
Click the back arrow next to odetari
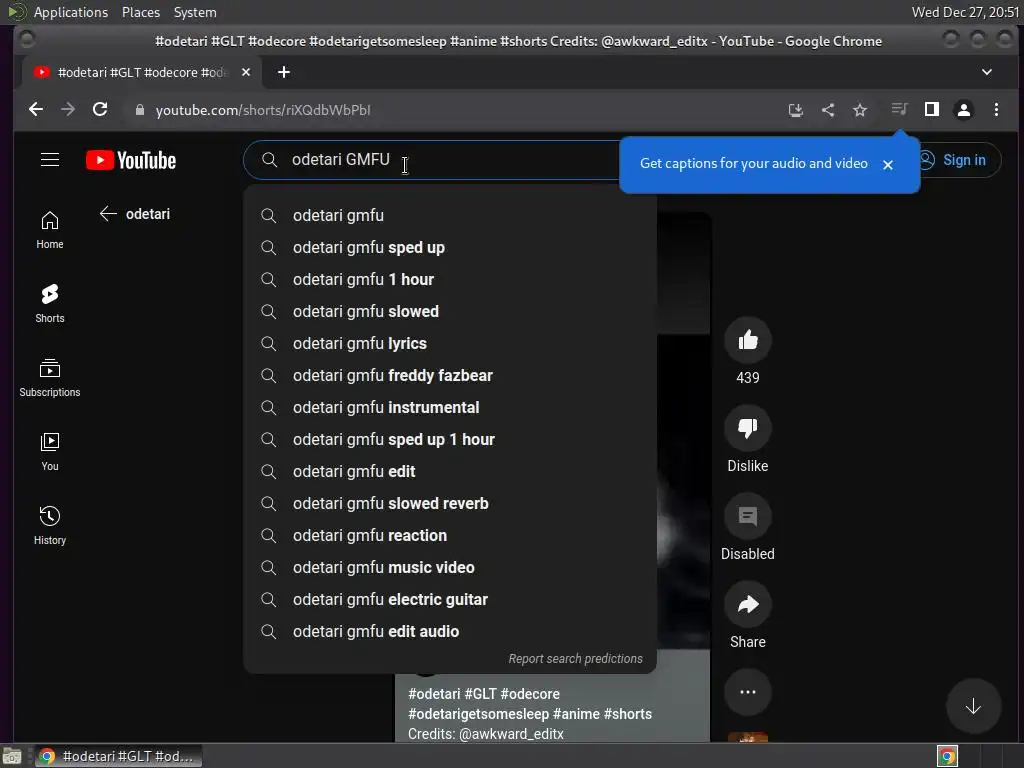click(108, 214)
